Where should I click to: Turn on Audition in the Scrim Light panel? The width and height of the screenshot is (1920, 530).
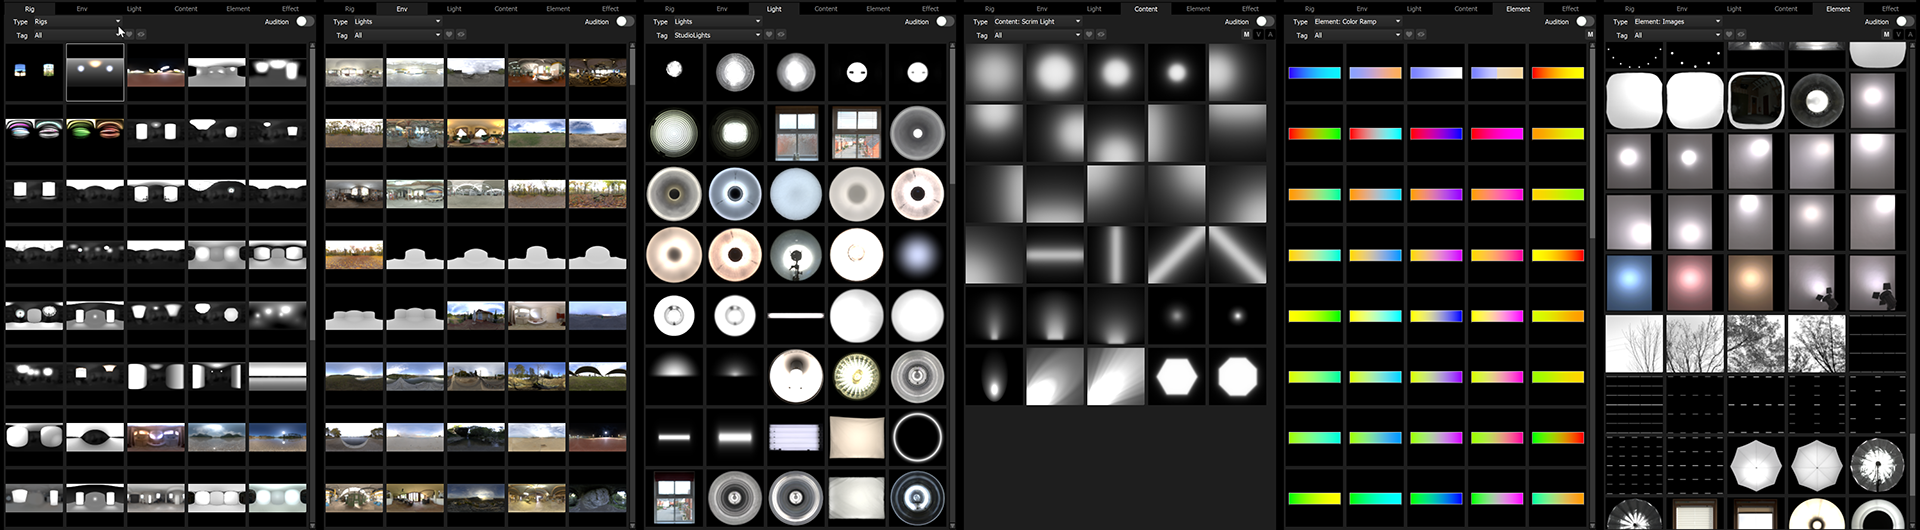click(1264, 21)
